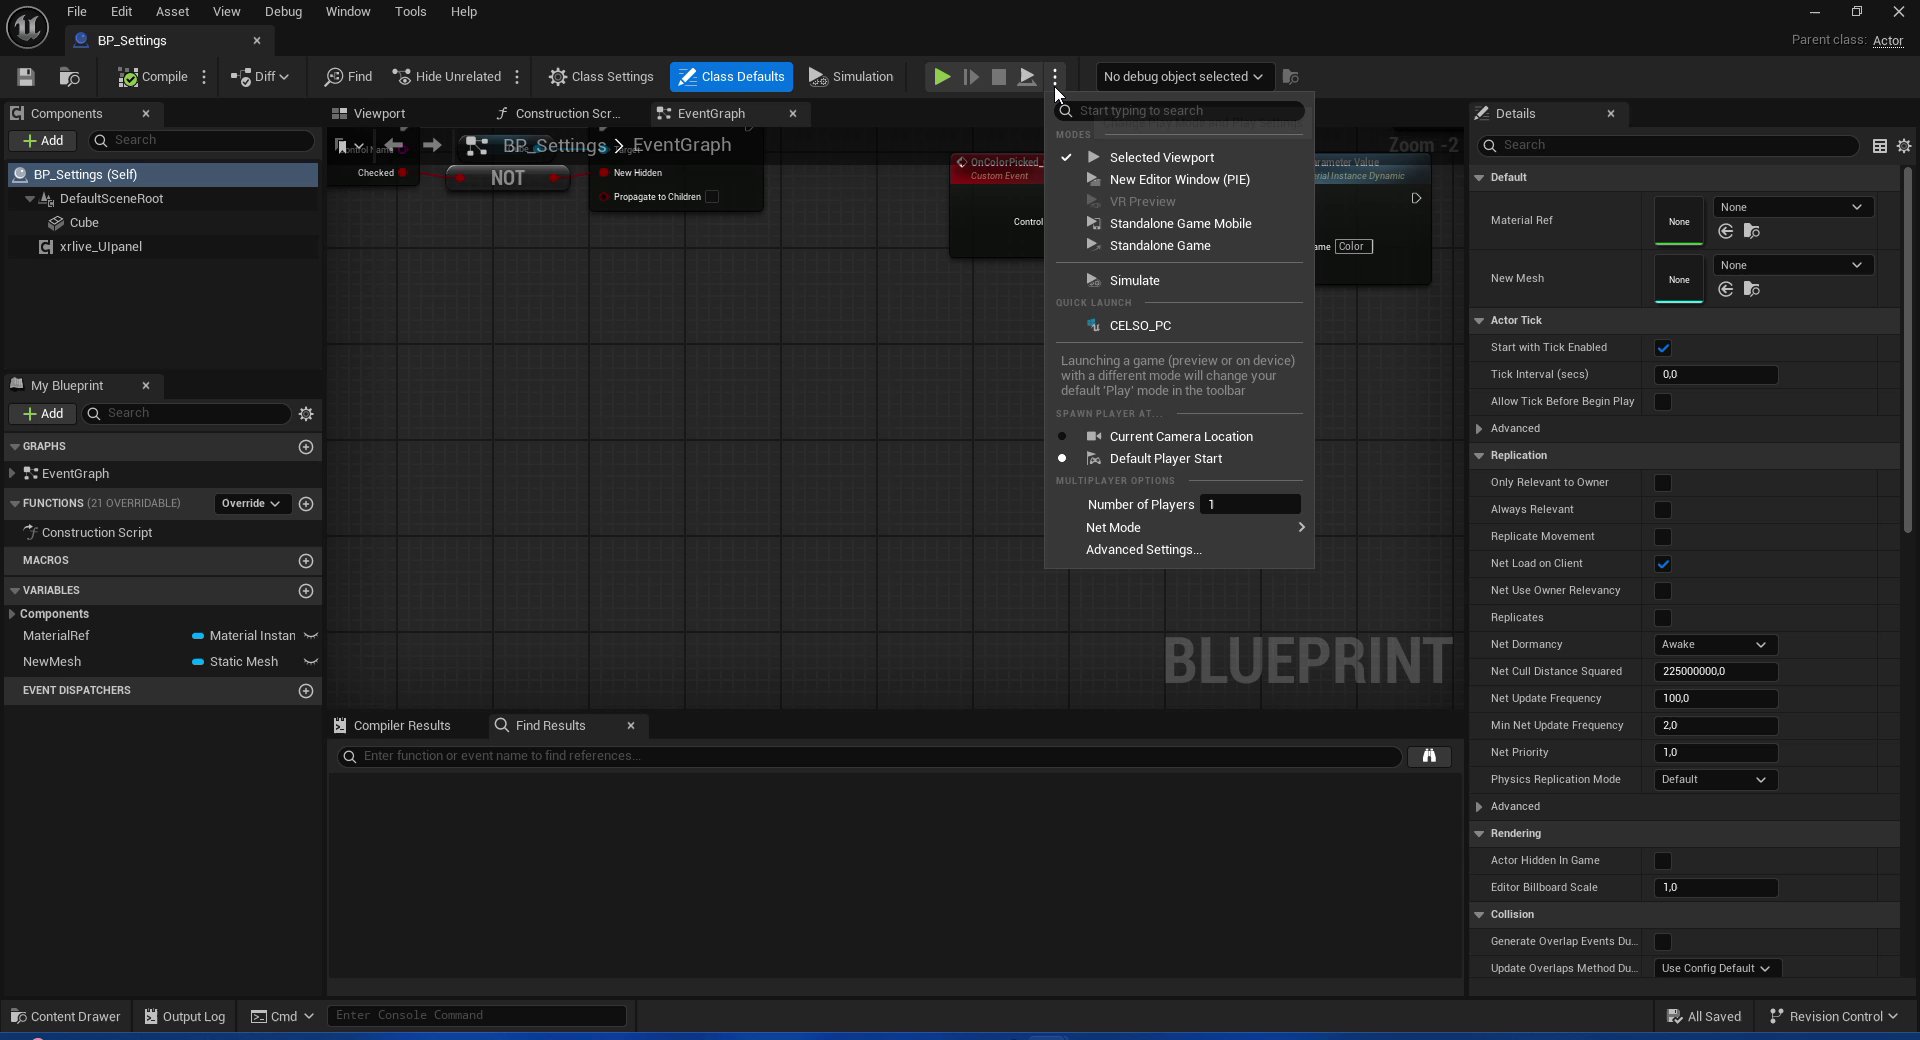Choose Standalone Game mode
Viewport: 1920px width, 1040px height.
pyautogui.click(x=1179, y=246)
